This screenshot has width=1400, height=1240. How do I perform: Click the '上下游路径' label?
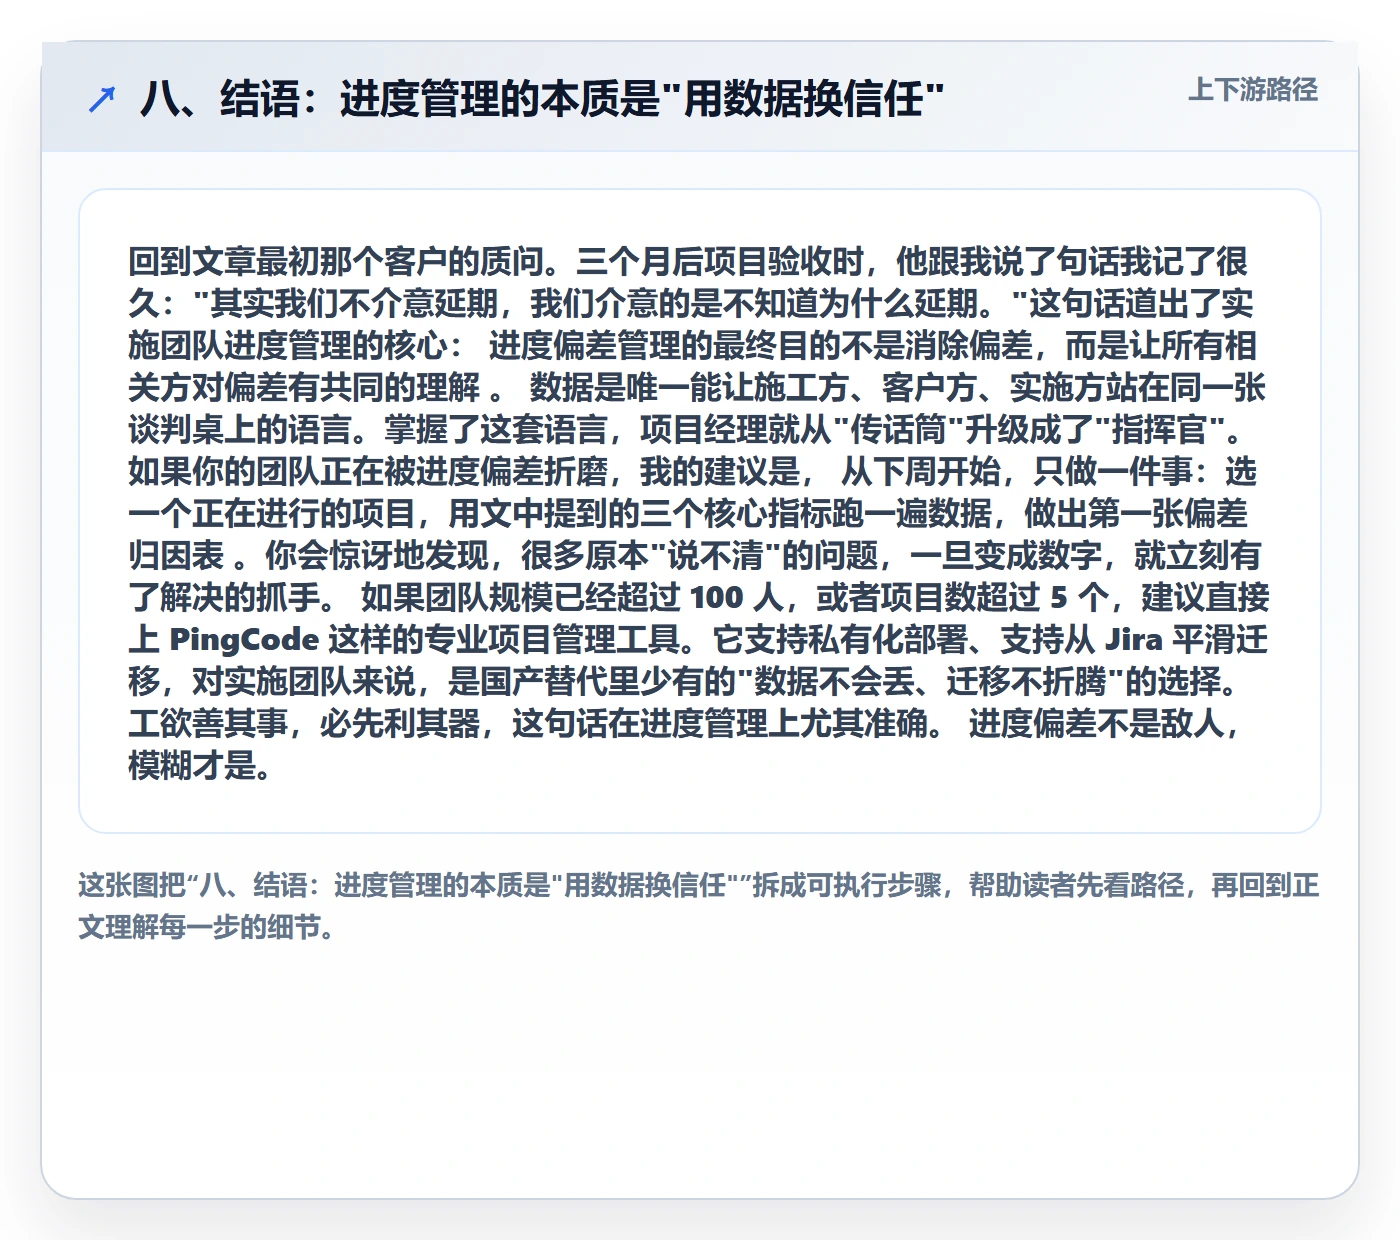coord(1253,89)
